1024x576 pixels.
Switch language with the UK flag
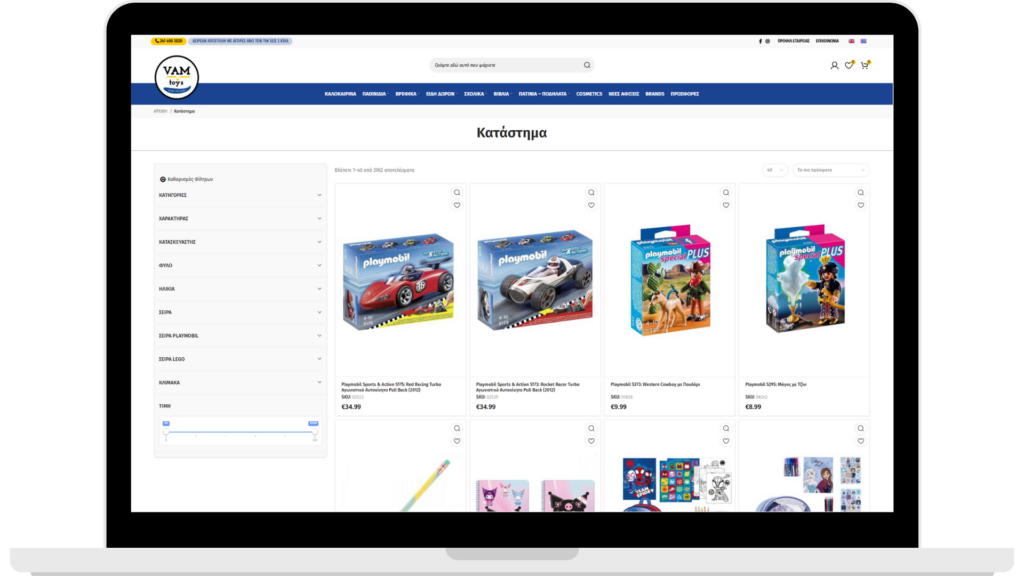(852, 41)
